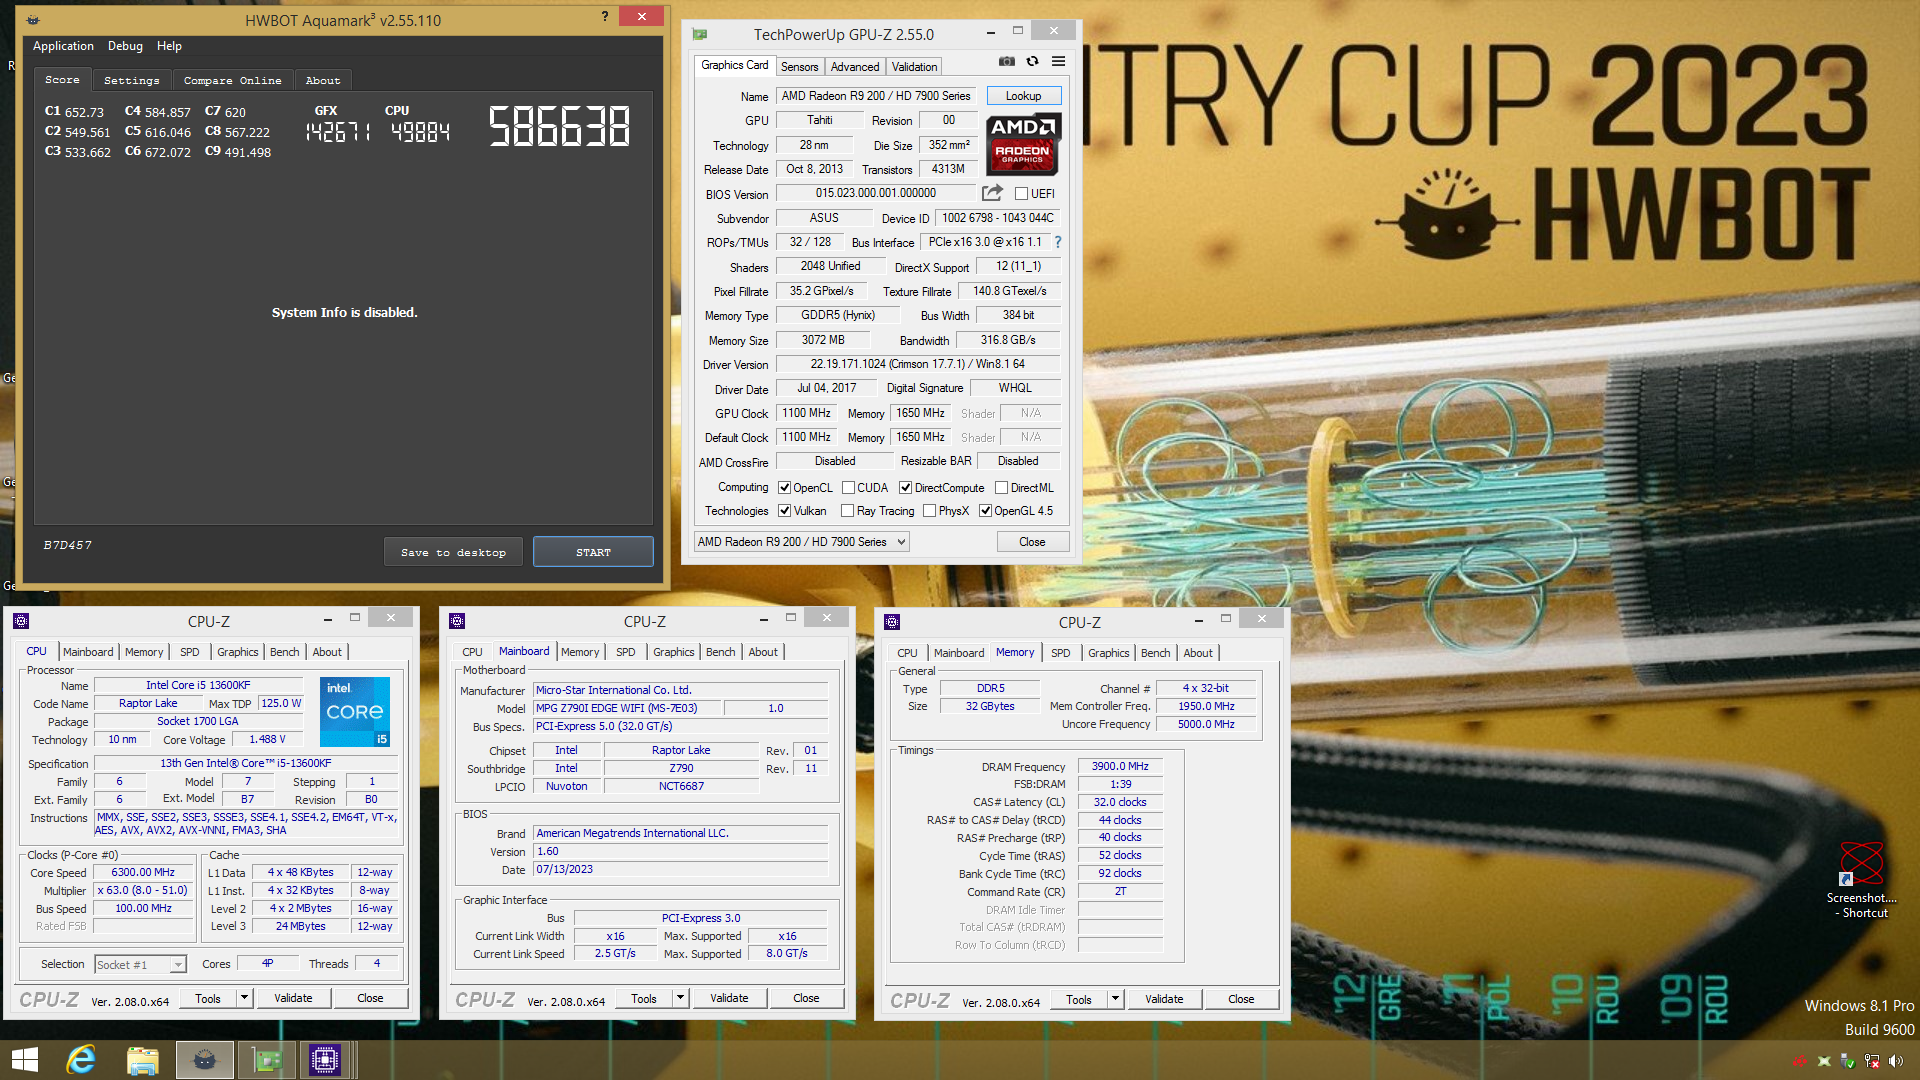
Task: Open the Application menu in Aquamark
Action: [63, 46]
